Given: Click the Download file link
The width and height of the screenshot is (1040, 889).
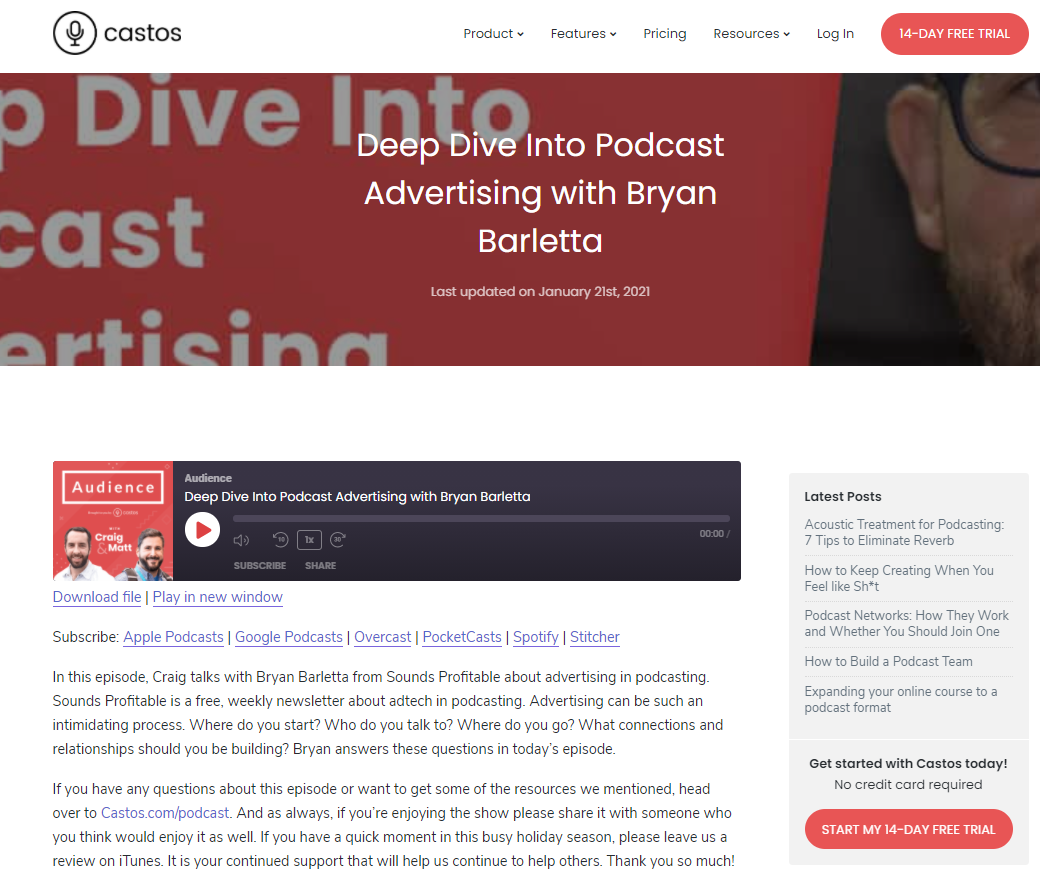Looking at the screenshot, I should click(97, 597).
